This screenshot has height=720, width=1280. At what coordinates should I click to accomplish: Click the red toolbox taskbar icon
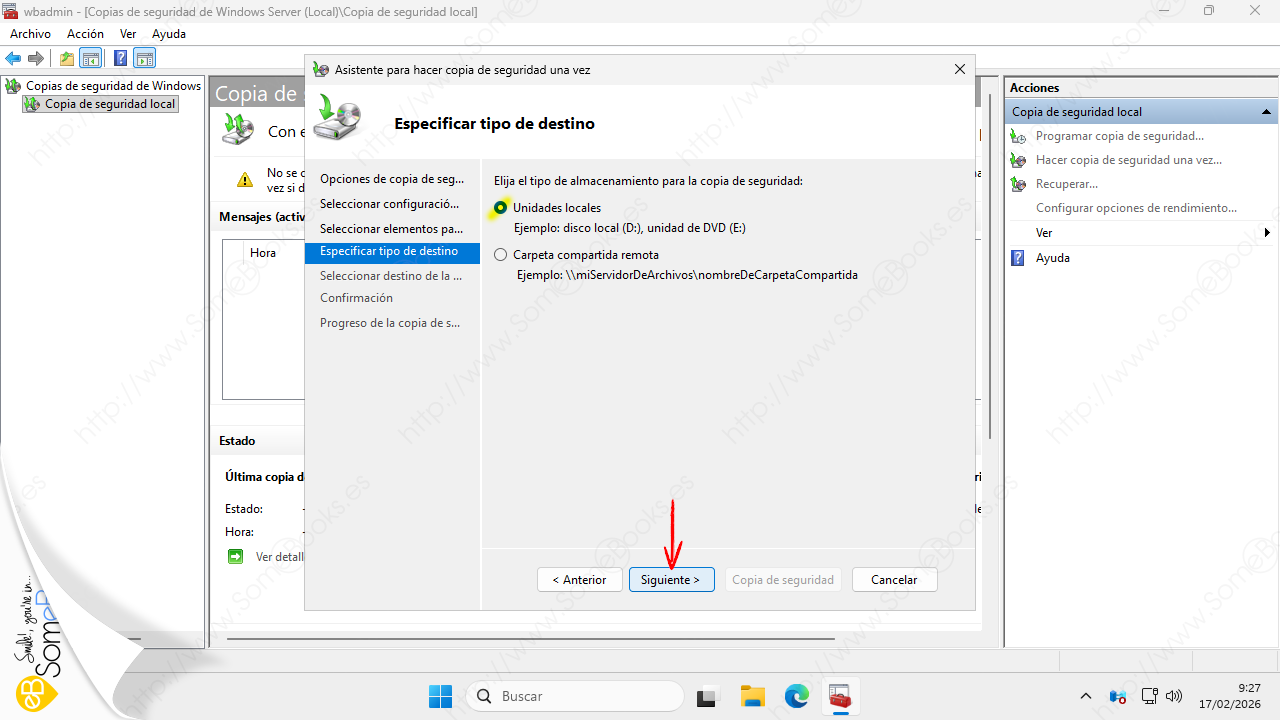click(839, 696)
